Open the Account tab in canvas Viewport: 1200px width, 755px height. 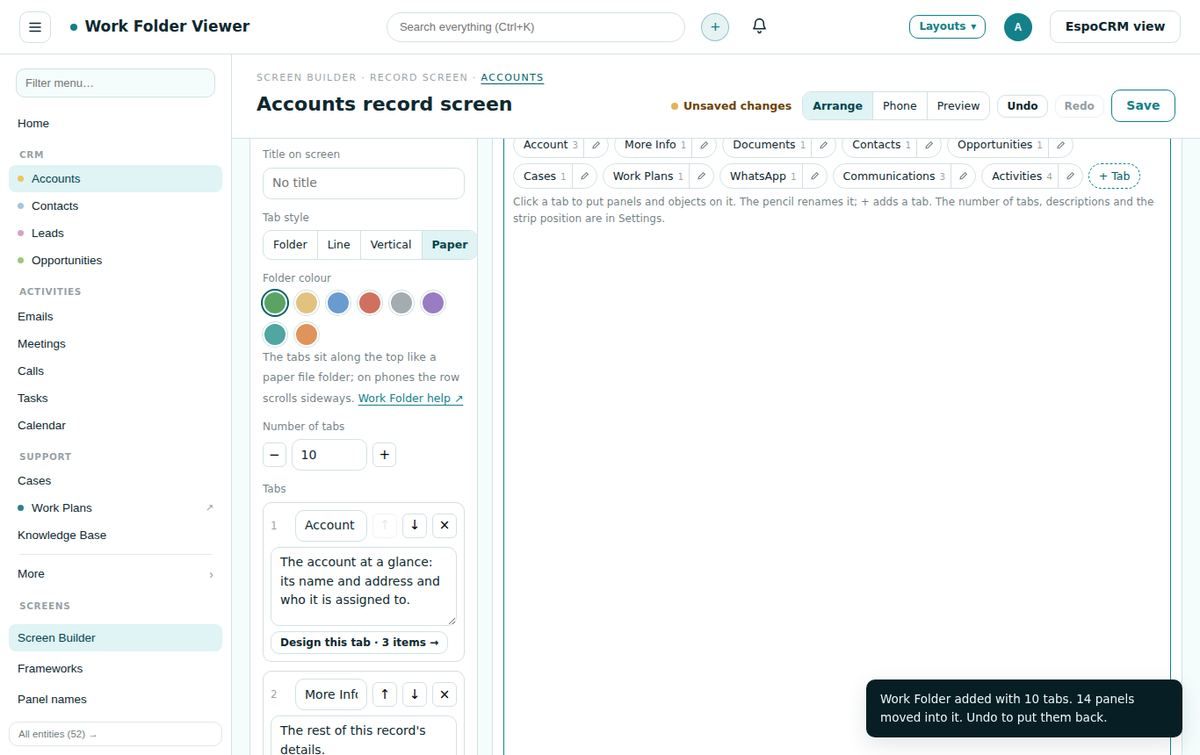point(549,145)
